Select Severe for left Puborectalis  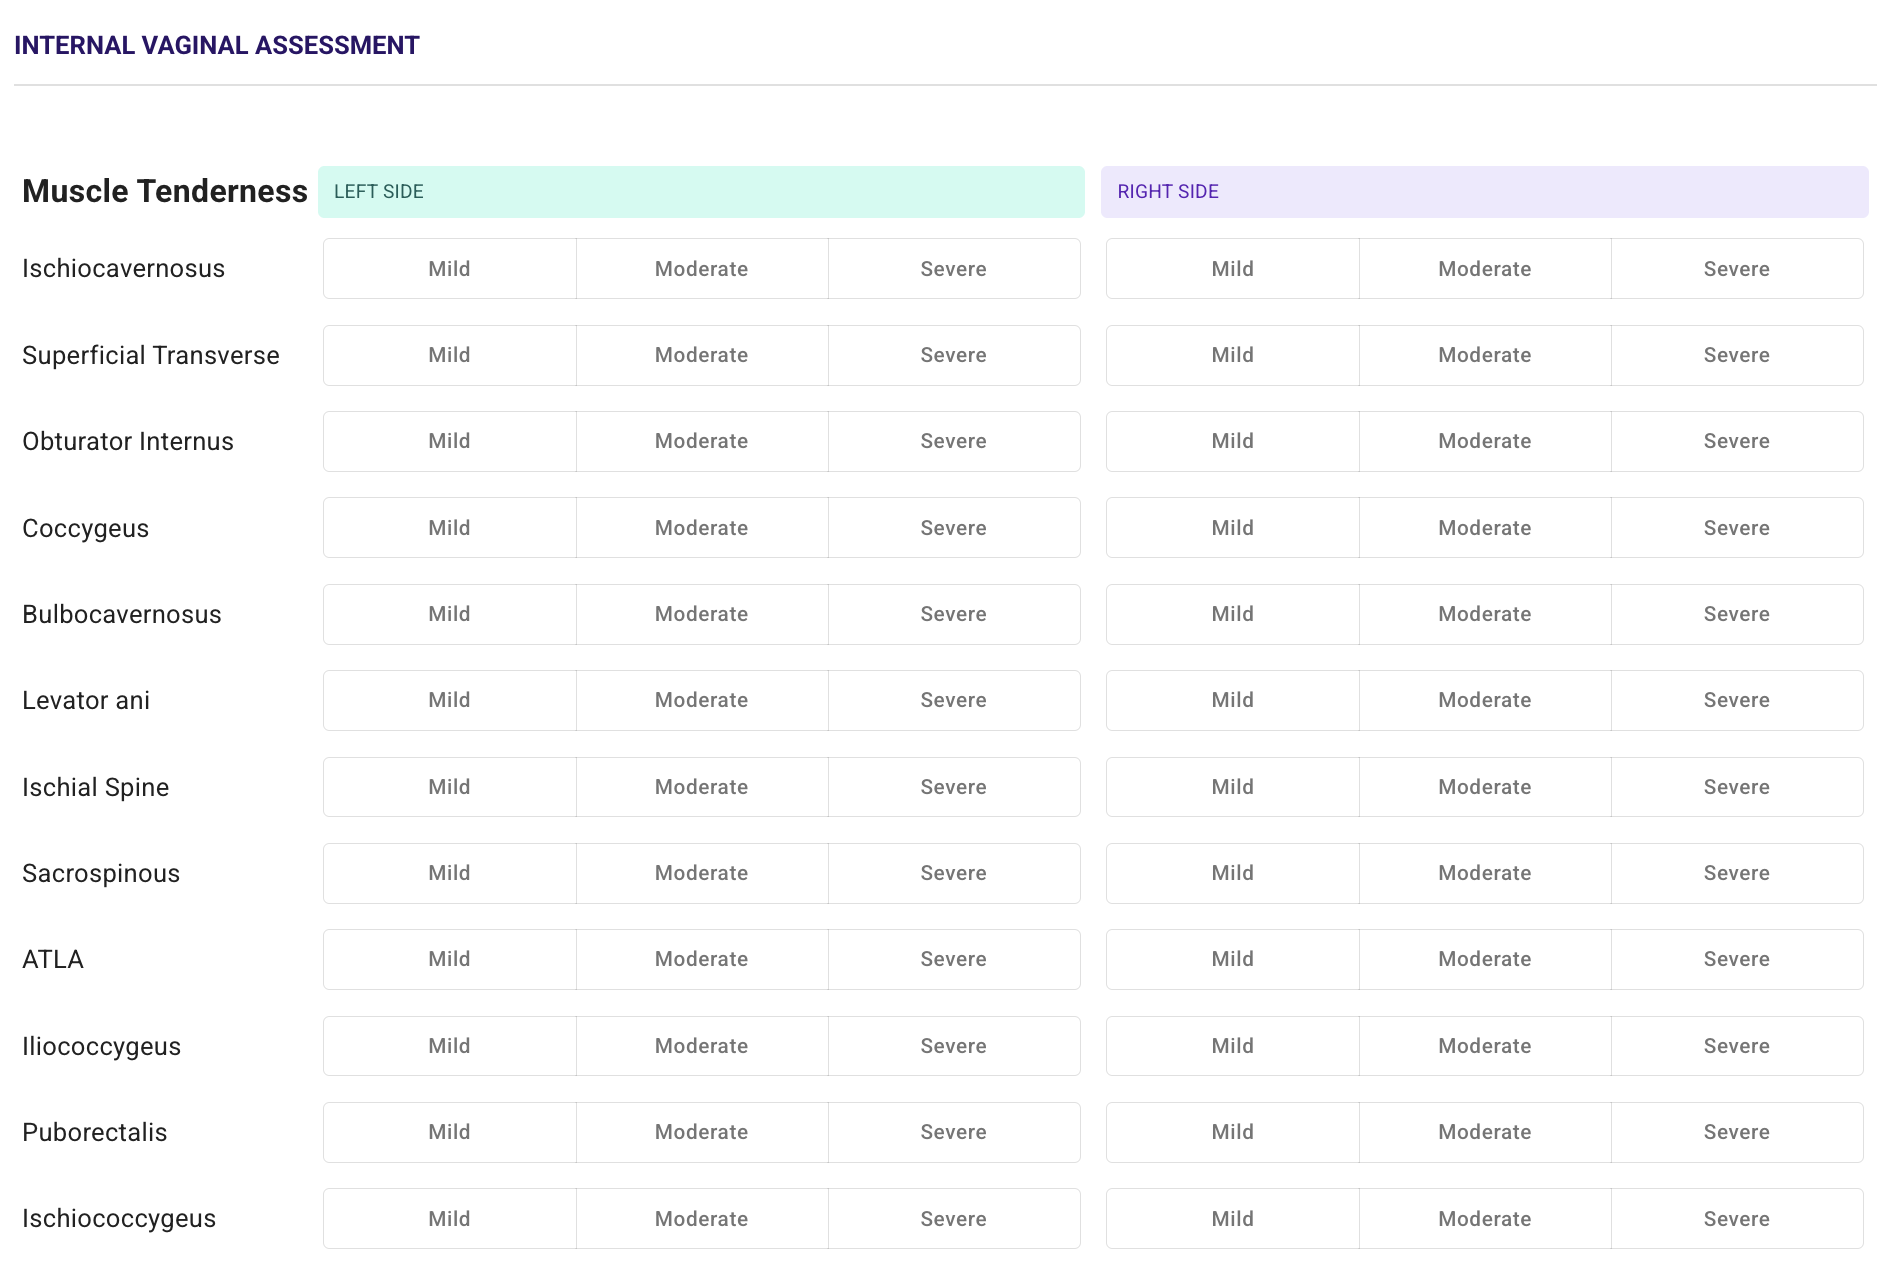point(953,1132)
